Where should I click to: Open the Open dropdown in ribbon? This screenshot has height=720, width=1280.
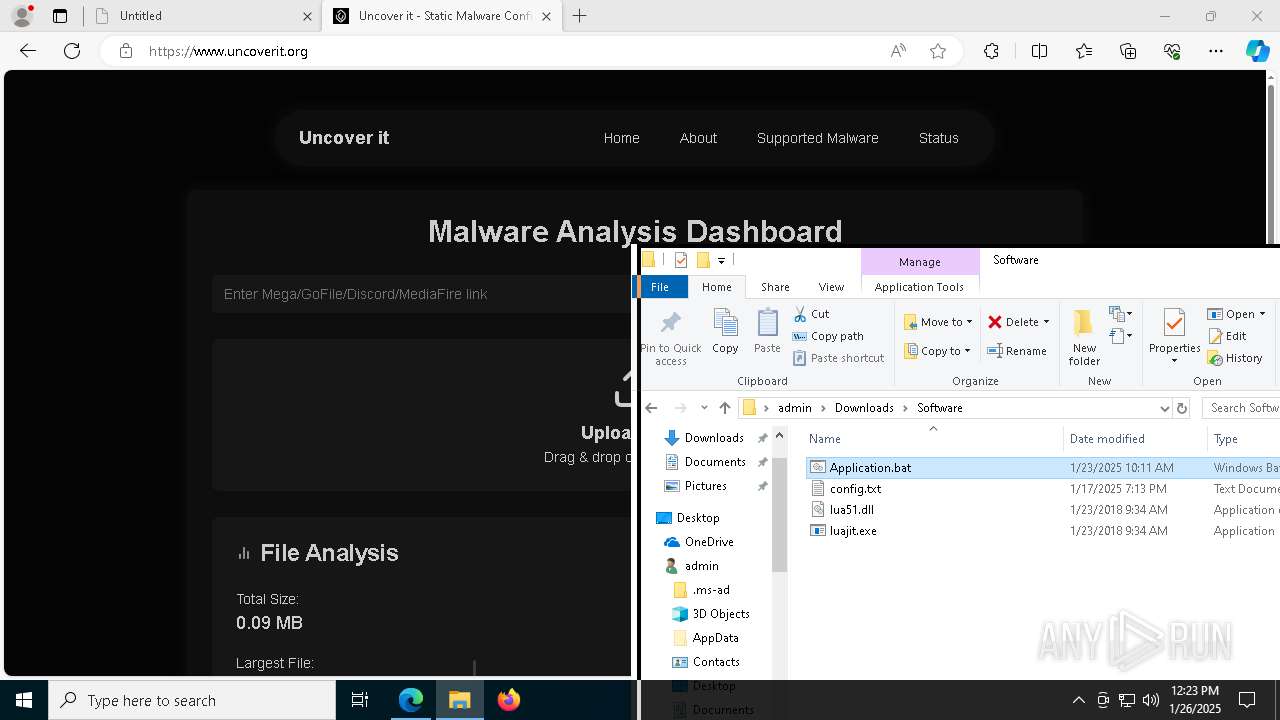point(1237,314)
